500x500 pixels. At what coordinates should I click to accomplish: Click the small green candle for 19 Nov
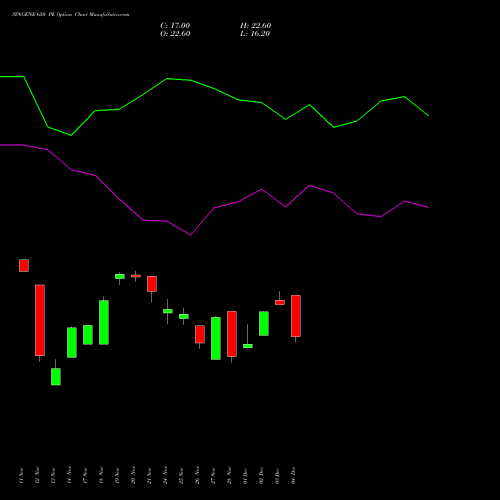point(120,277)
